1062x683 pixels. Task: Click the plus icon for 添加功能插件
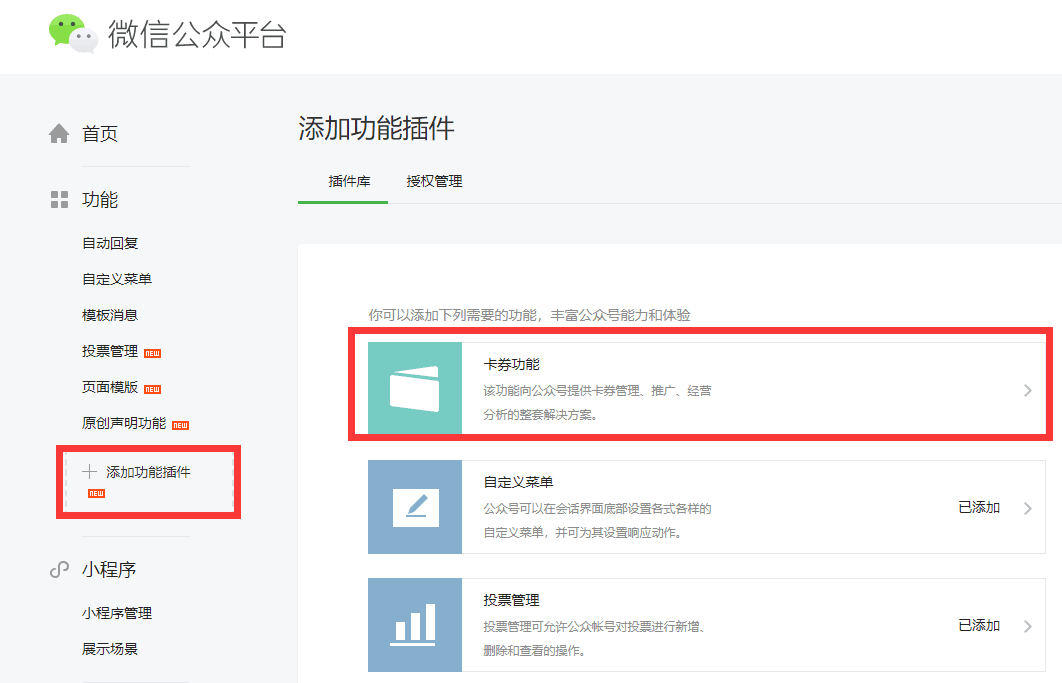[90, 472]
